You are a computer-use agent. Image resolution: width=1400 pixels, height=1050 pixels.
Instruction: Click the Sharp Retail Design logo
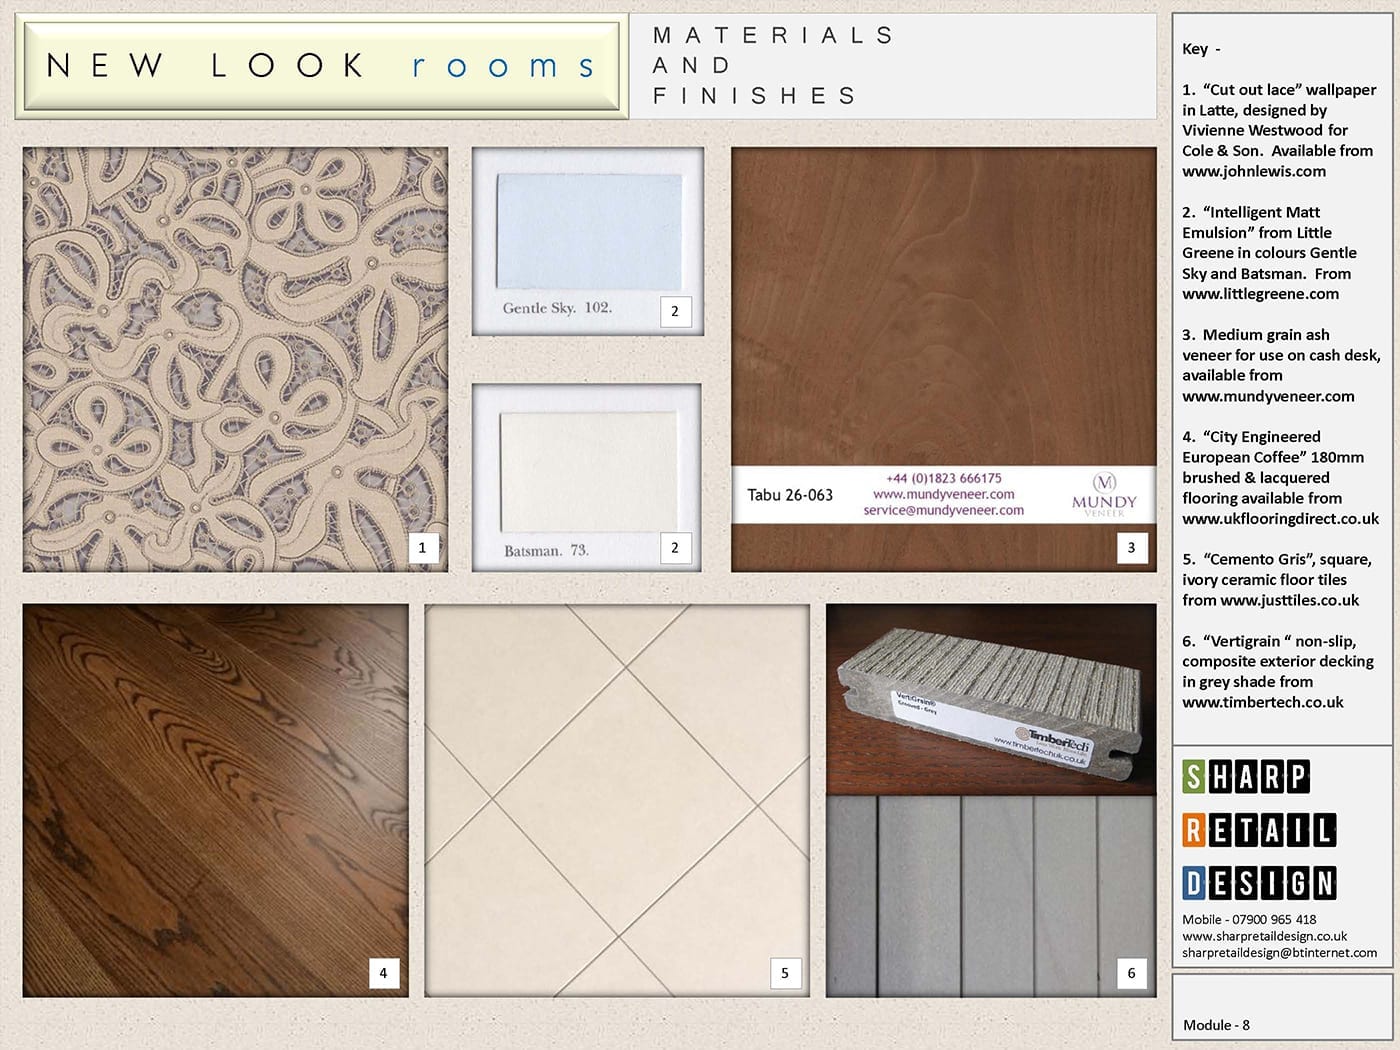(1259, 830)
